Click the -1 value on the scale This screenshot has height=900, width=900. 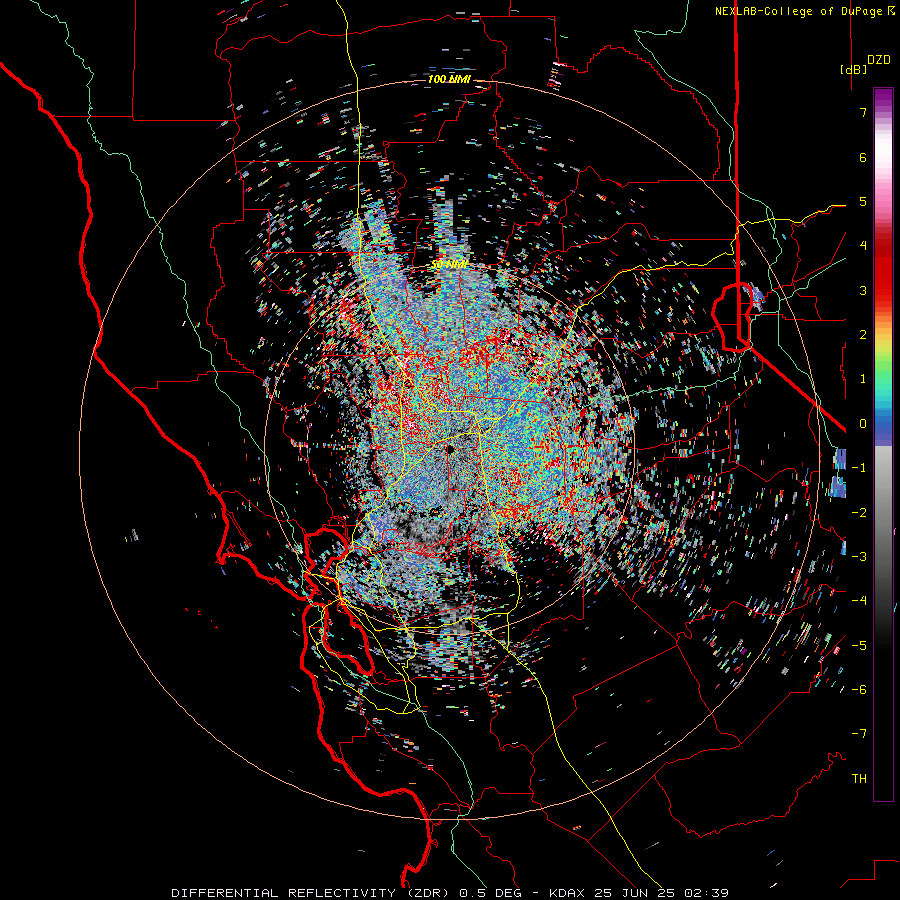coord(859,468)
